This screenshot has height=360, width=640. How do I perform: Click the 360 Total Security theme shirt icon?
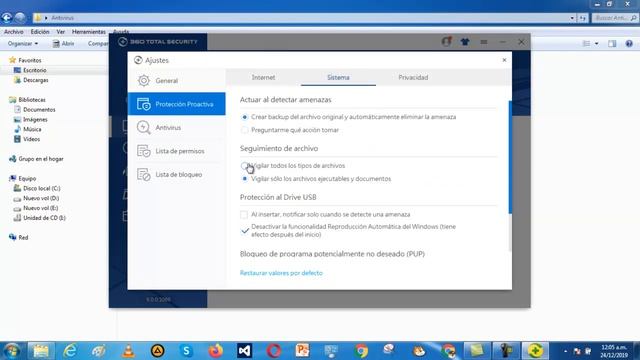464,42
